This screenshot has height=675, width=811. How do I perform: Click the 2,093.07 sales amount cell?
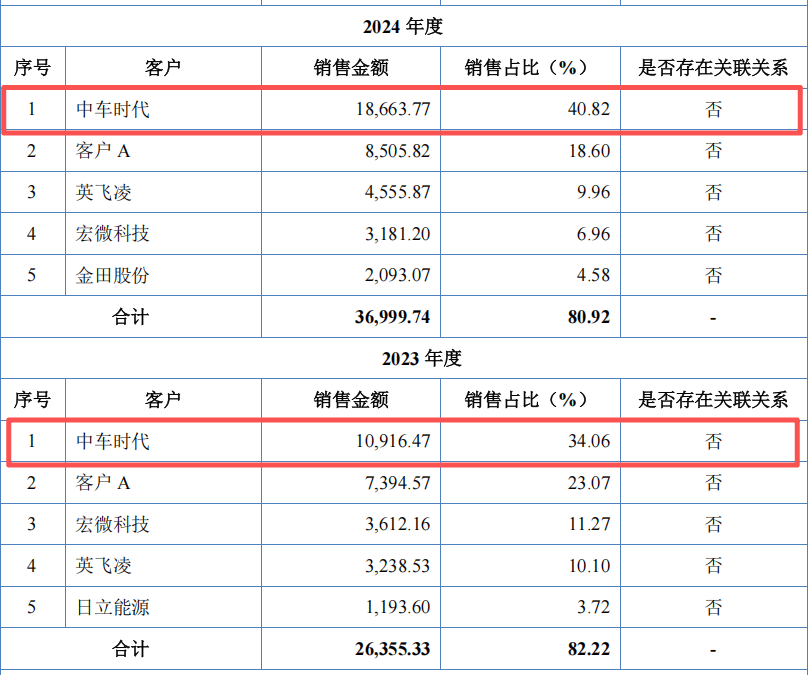392,275
